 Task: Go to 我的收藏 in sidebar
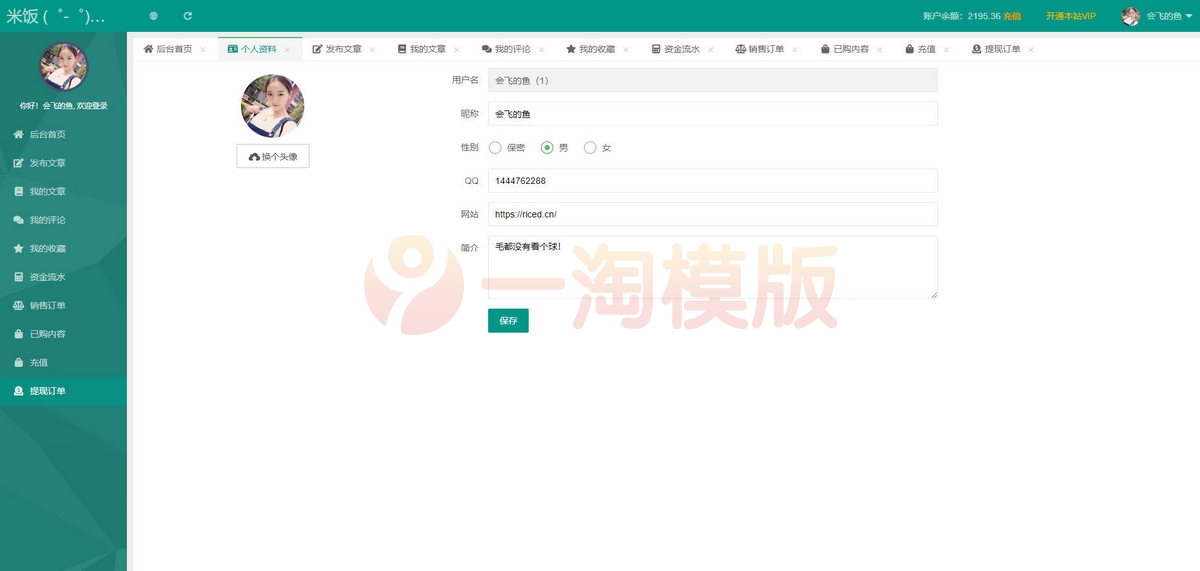tap(47, 248)
